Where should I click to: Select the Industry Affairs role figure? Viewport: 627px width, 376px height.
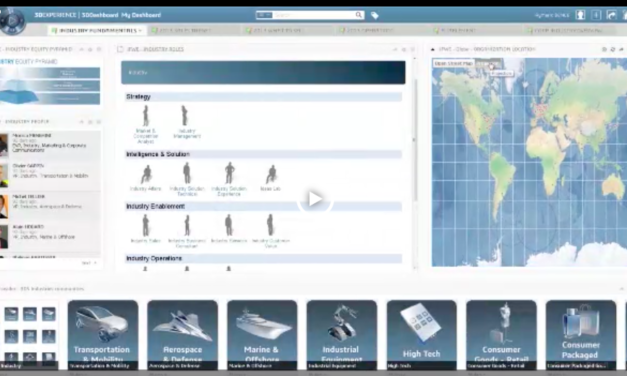click(146, 177)
